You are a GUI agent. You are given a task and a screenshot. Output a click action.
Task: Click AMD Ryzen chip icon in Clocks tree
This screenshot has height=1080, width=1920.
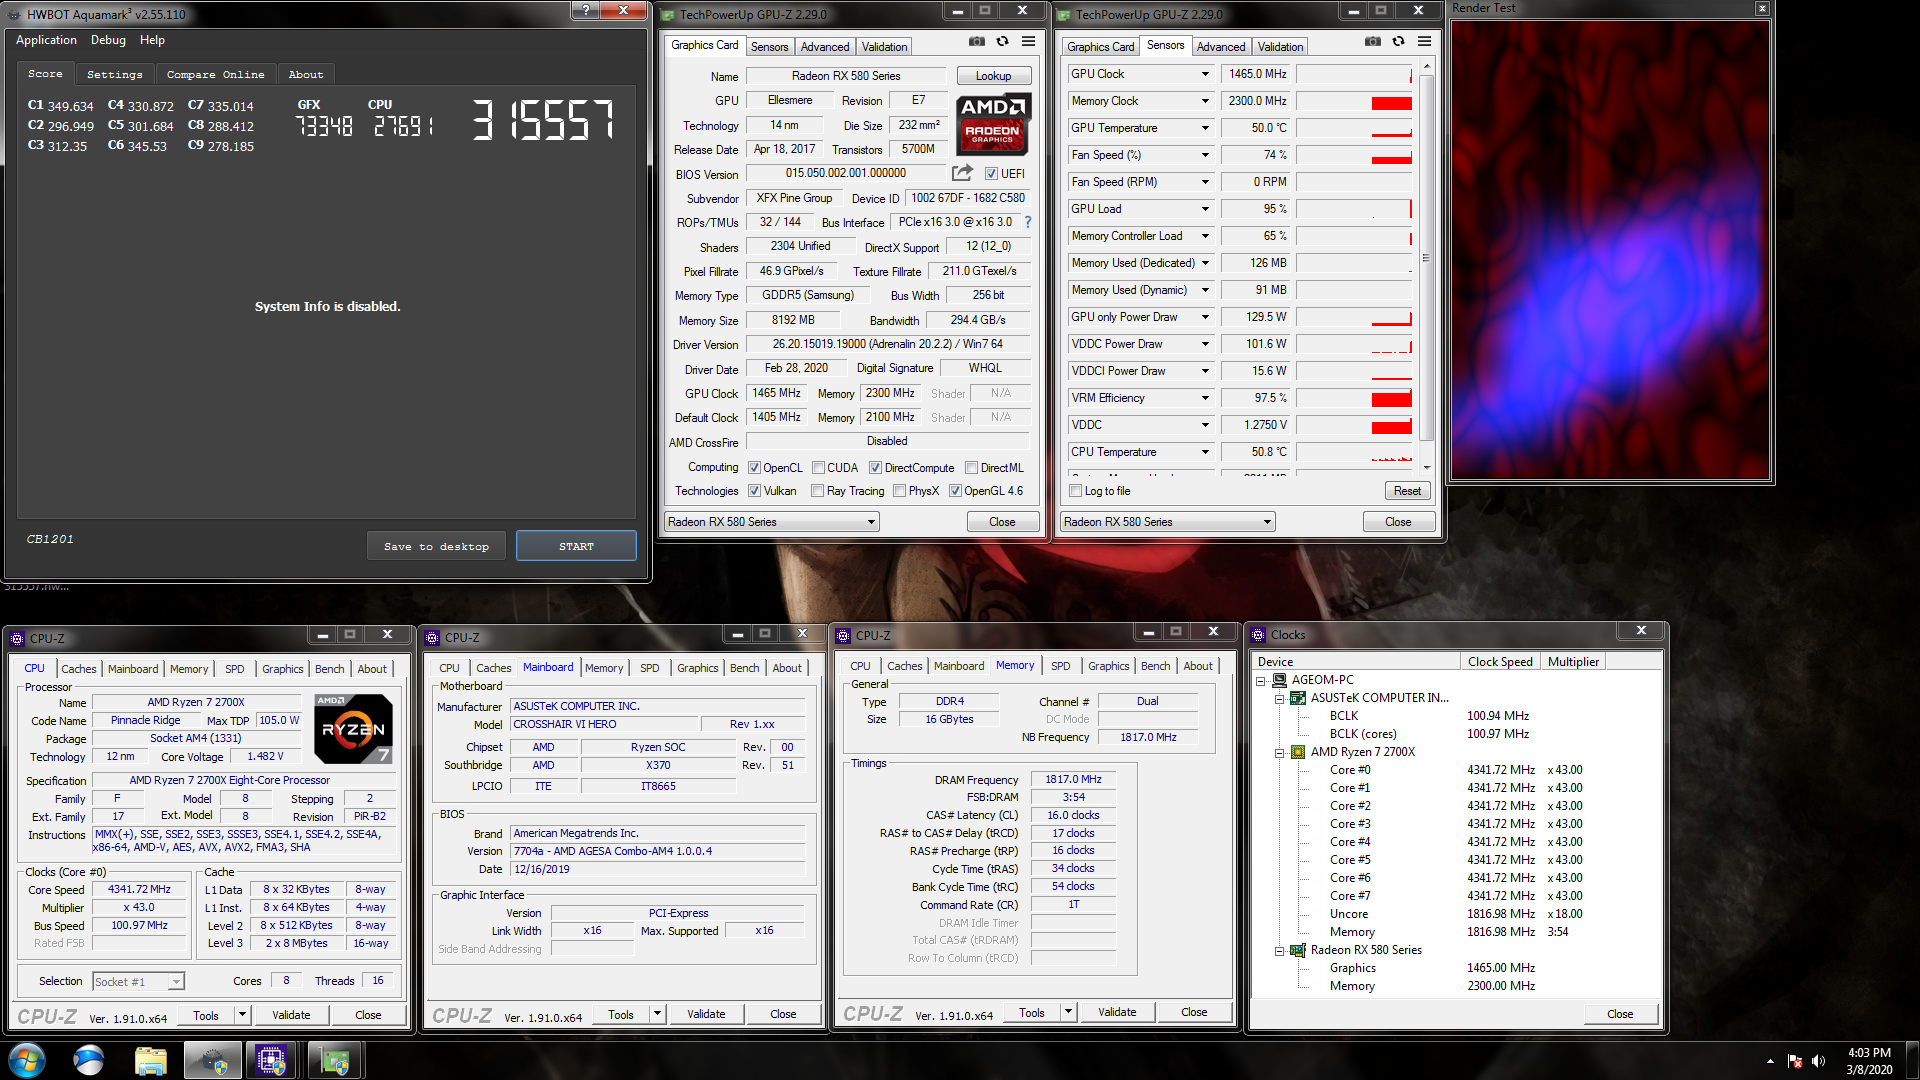[1298, 752]
